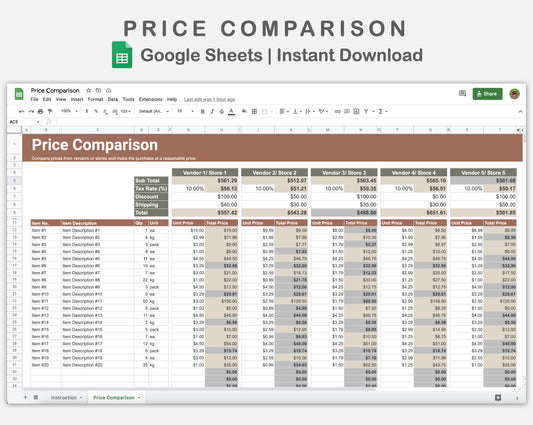Click the green Share button
The height and width of the screenshot is (425, 533).
(487, 94)
